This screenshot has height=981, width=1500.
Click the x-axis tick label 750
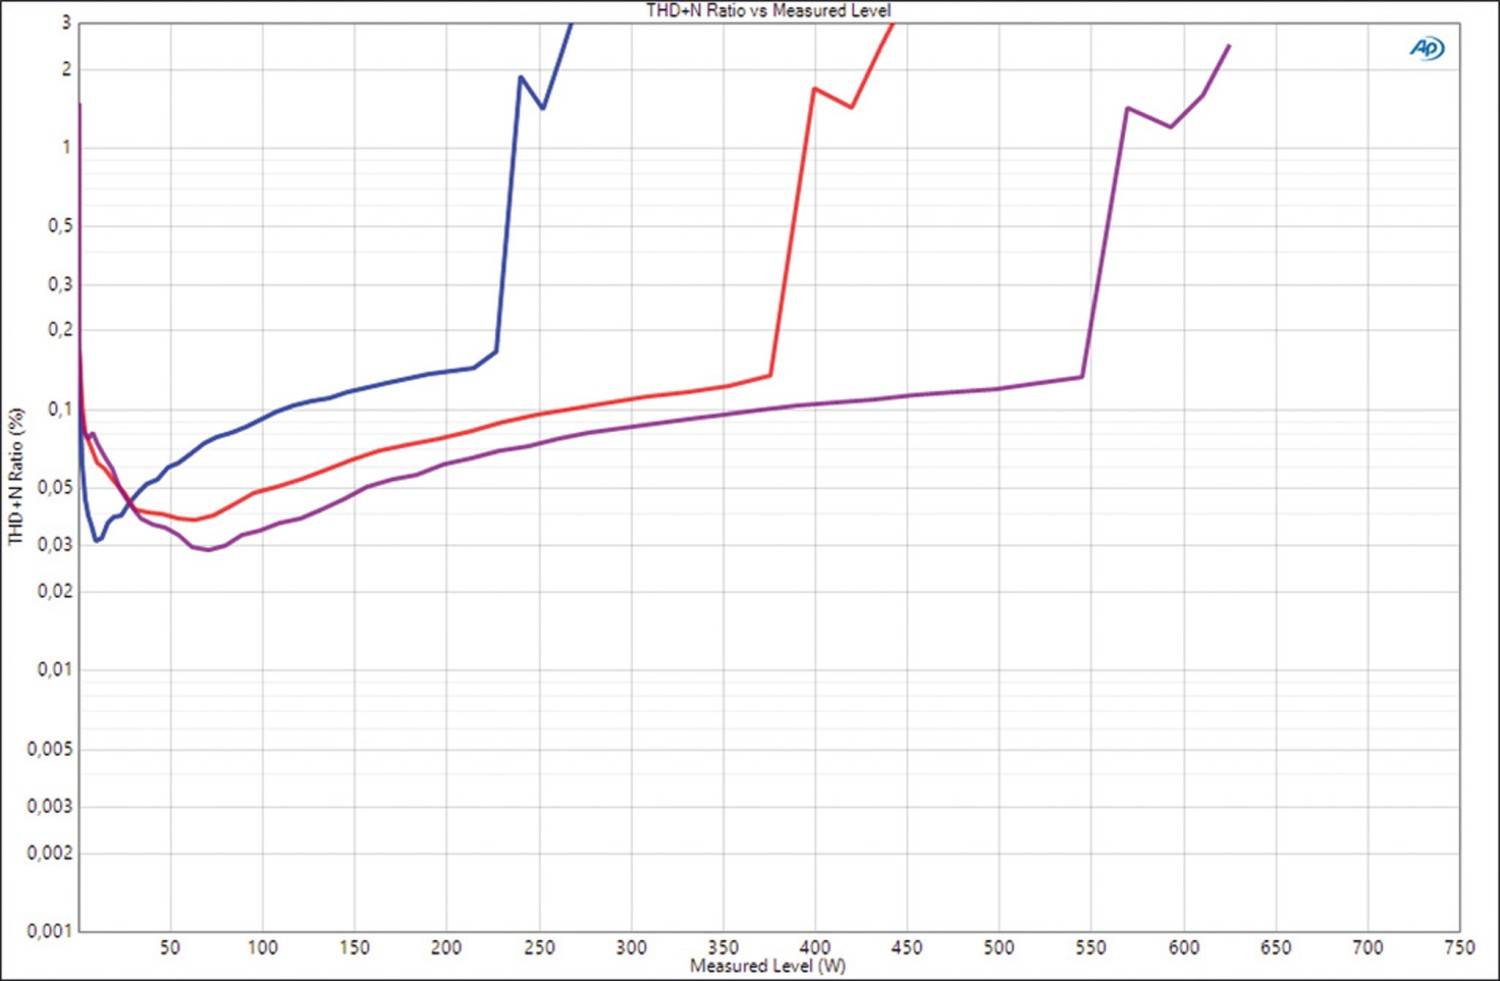tap(1459, 947)
